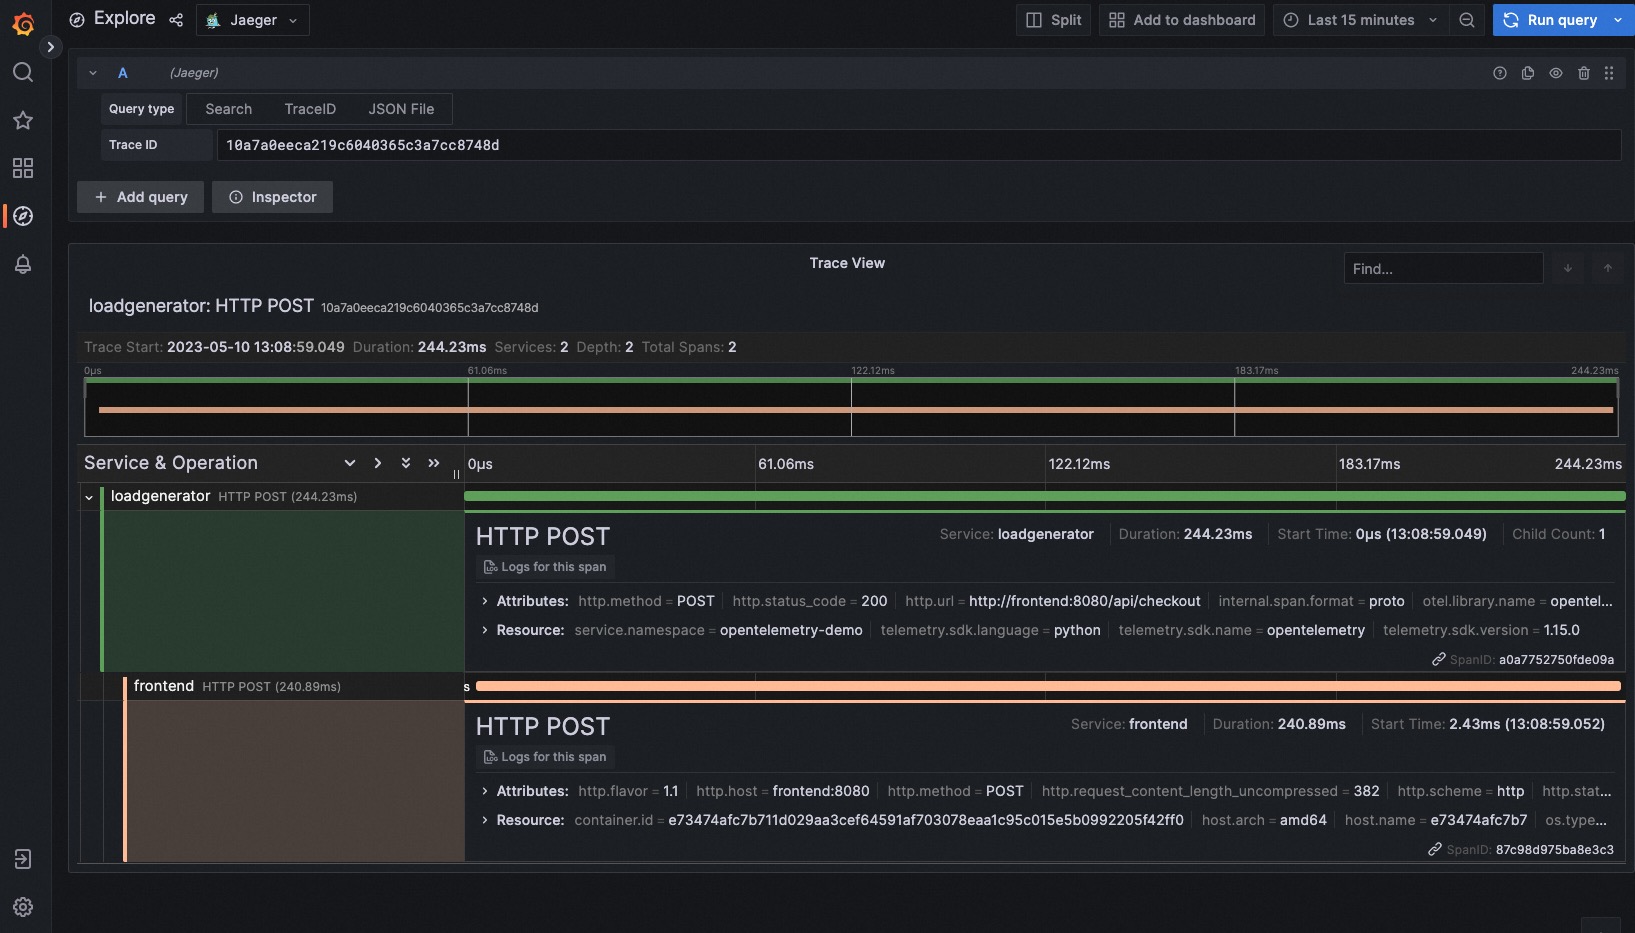Click the Trace ID input field
1635x933 pixels.
[x=918, y=145]
